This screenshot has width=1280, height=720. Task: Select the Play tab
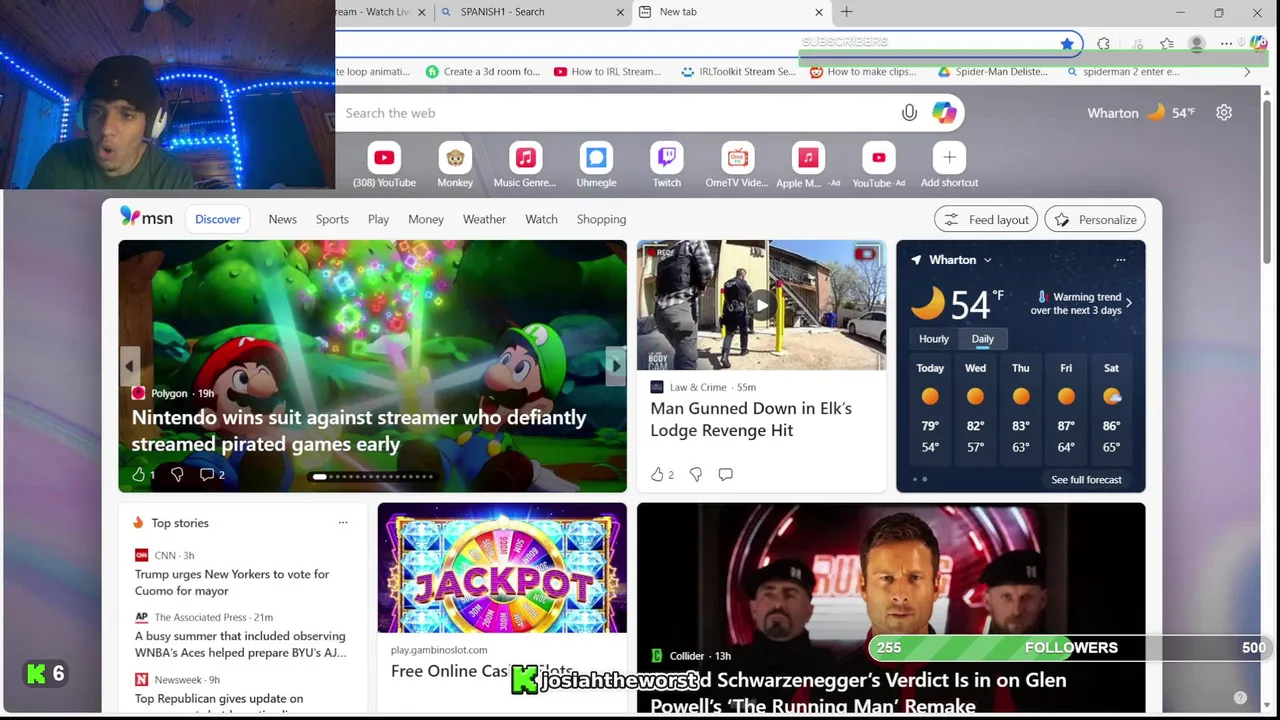pyautogui.click(x=378, y=219)
